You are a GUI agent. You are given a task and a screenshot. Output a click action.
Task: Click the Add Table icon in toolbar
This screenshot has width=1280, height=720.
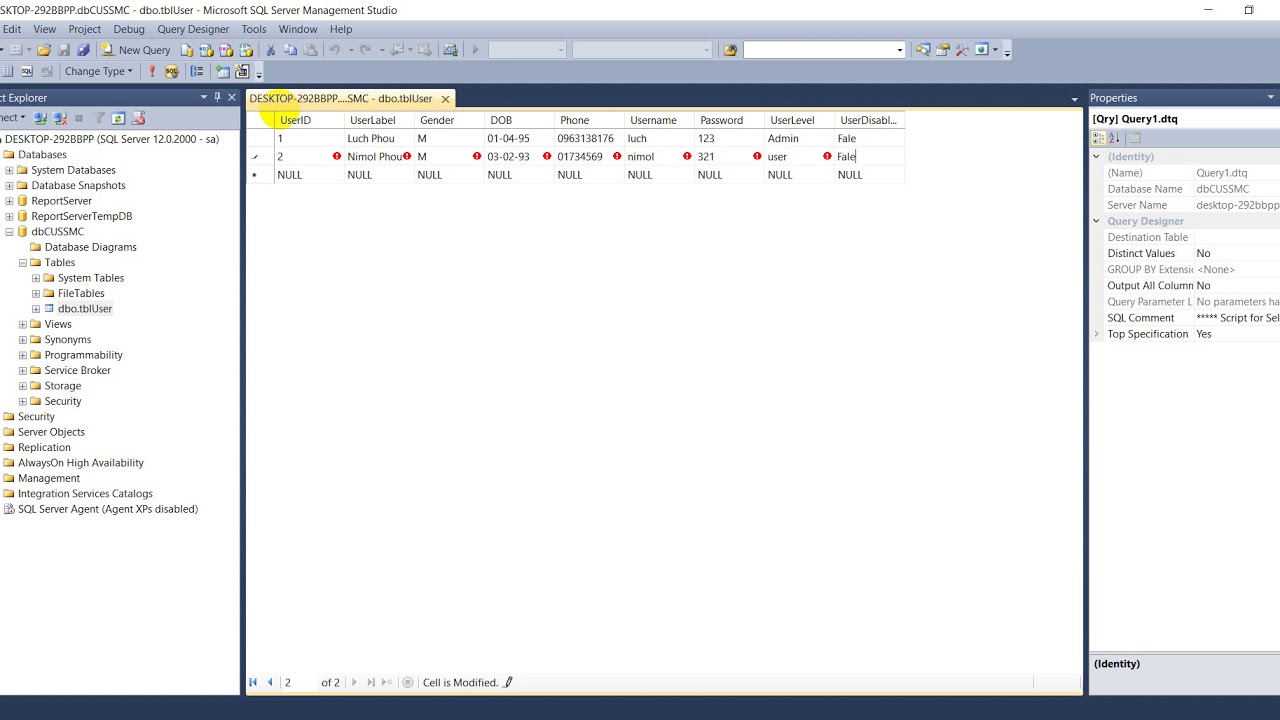tap(222, 71)
